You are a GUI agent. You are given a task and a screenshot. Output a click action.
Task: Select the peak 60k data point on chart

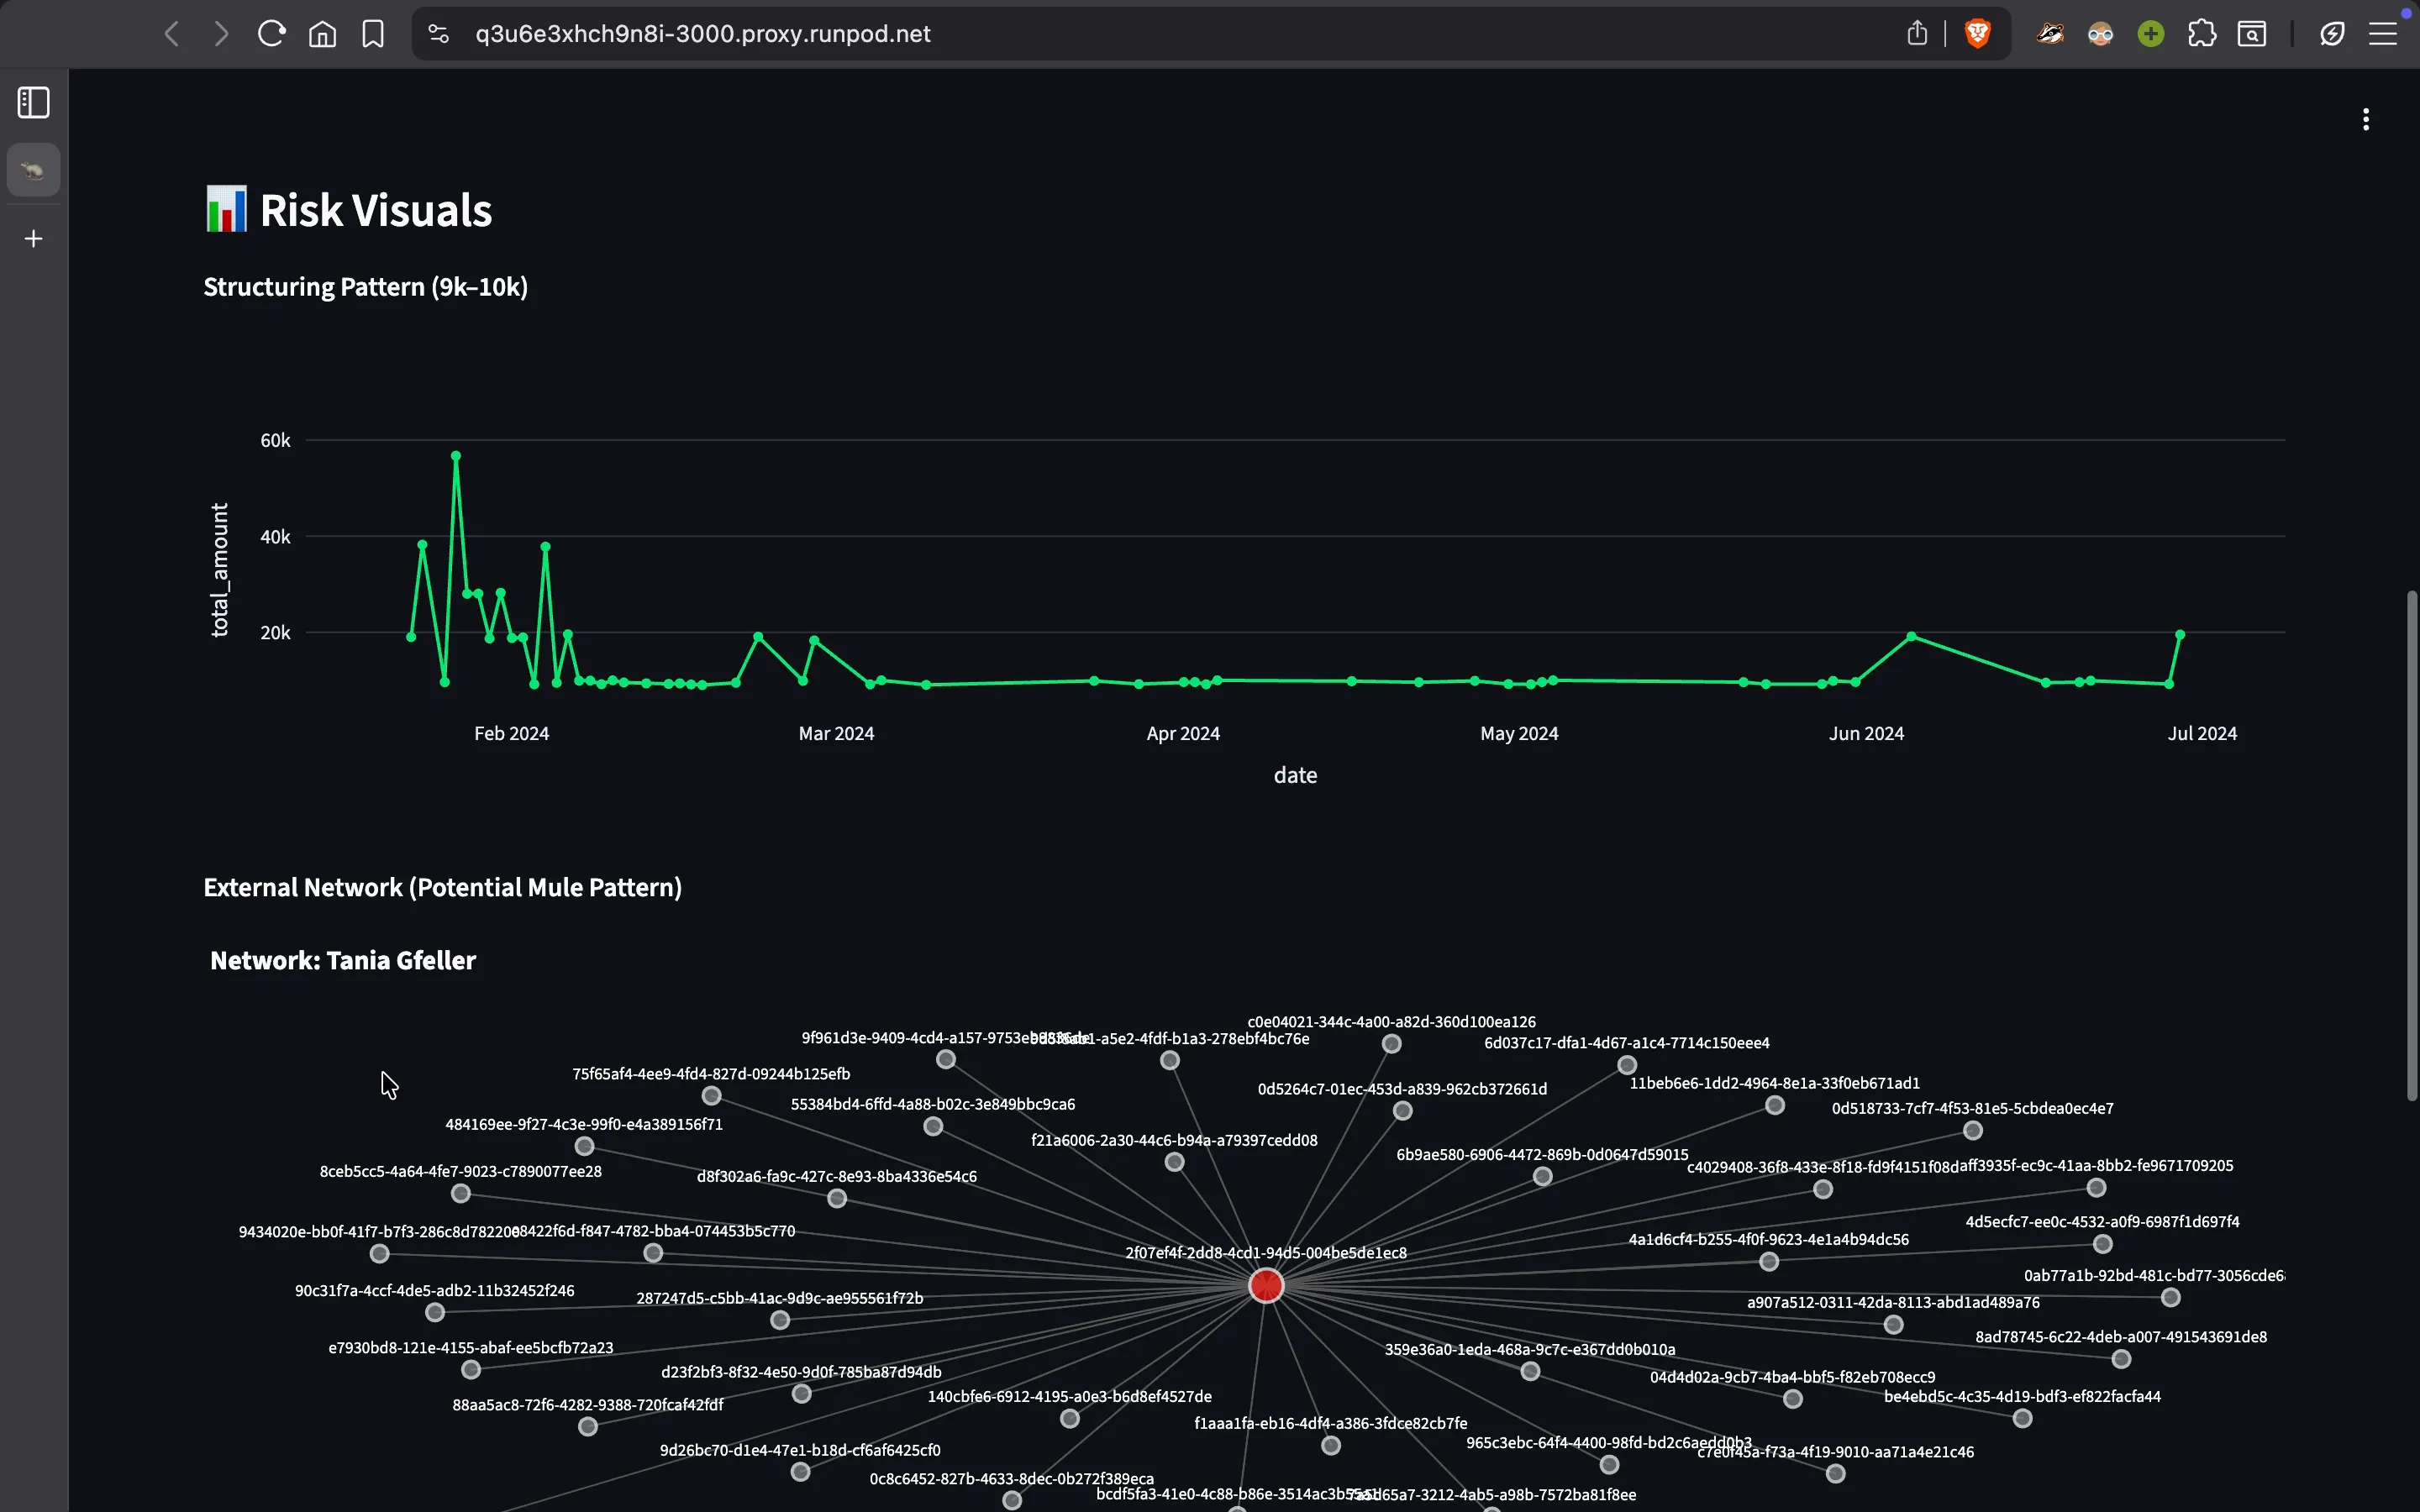tap(456, 456)
